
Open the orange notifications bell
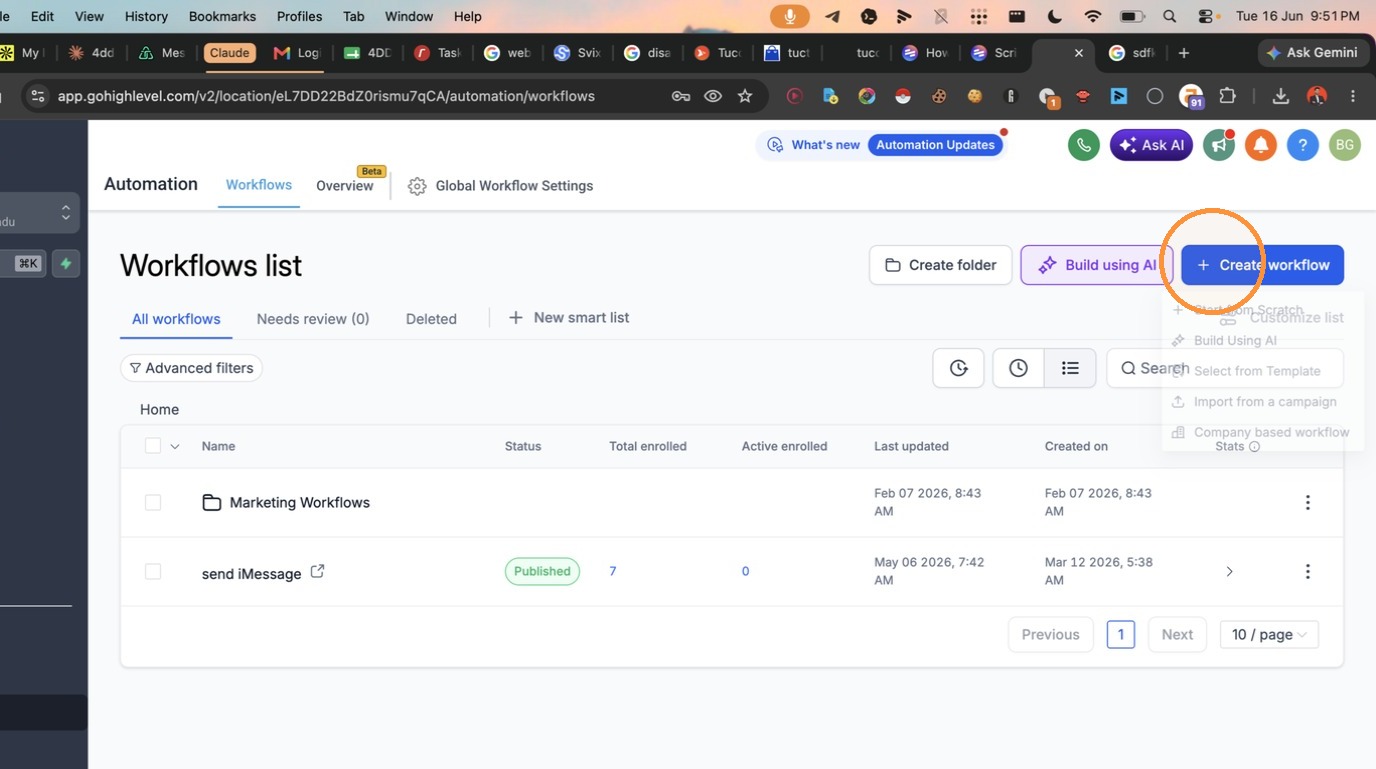tap(1261, 145)
